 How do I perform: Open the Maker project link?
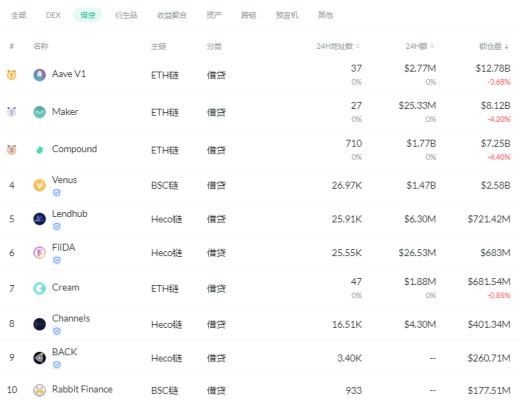[65, 112]
